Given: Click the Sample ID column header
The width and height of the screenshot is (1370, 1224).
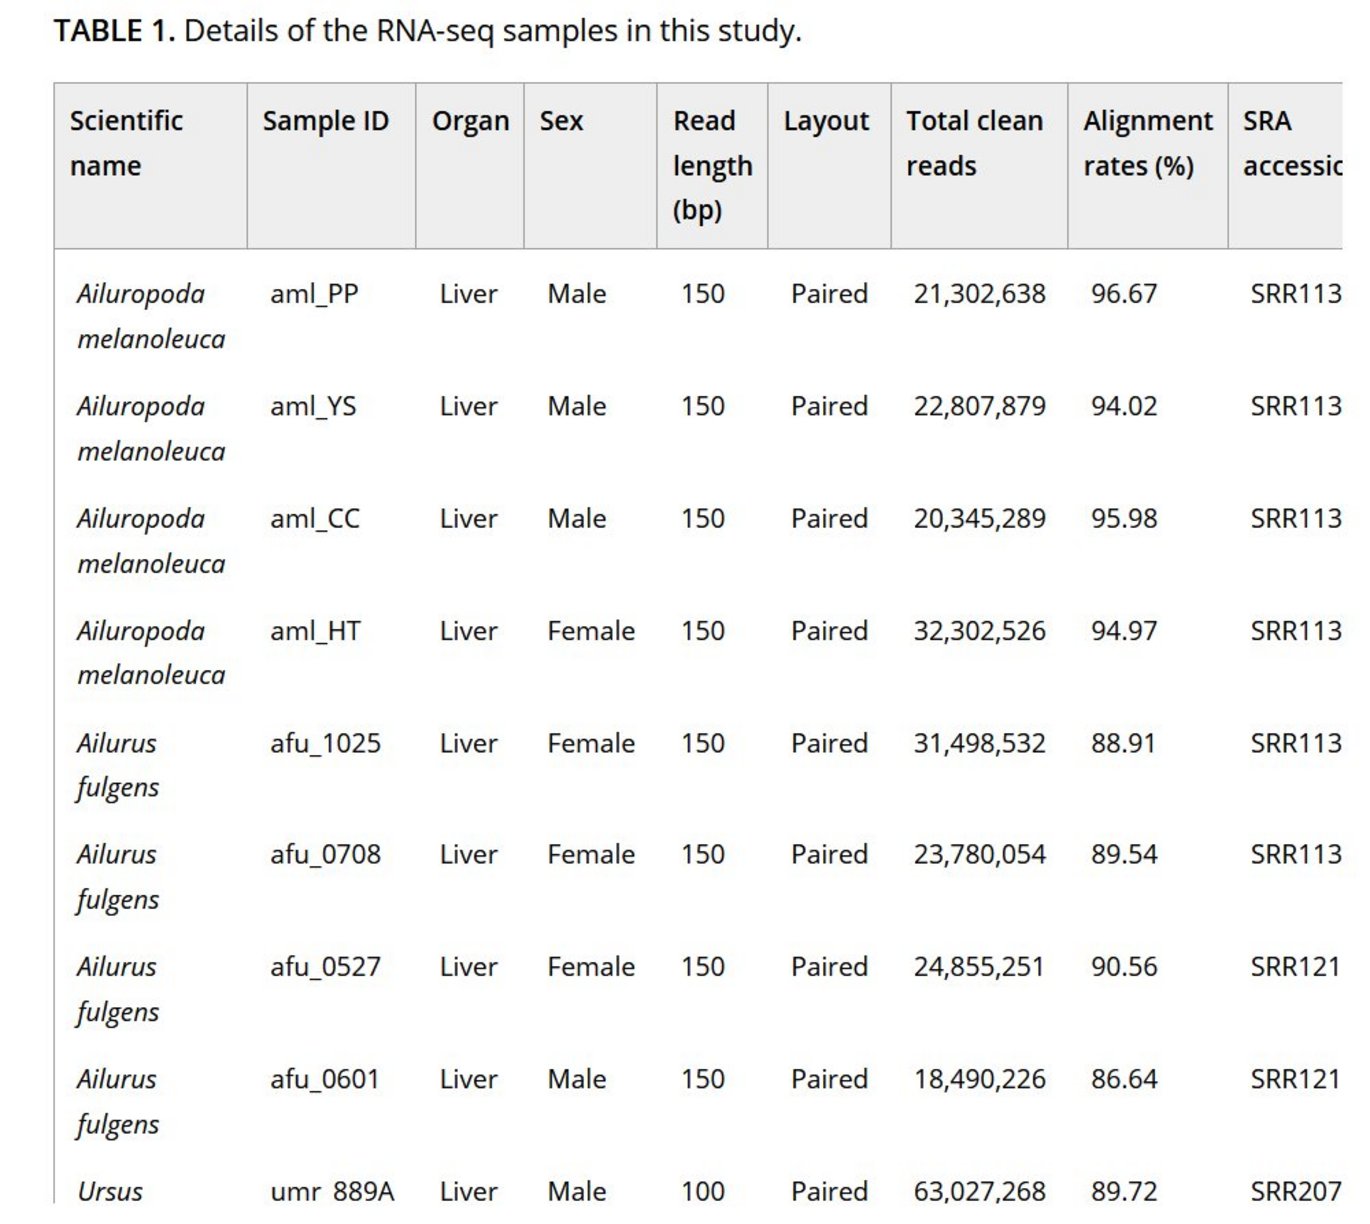Looking at the screenshot, I should (x=325, y=121).
